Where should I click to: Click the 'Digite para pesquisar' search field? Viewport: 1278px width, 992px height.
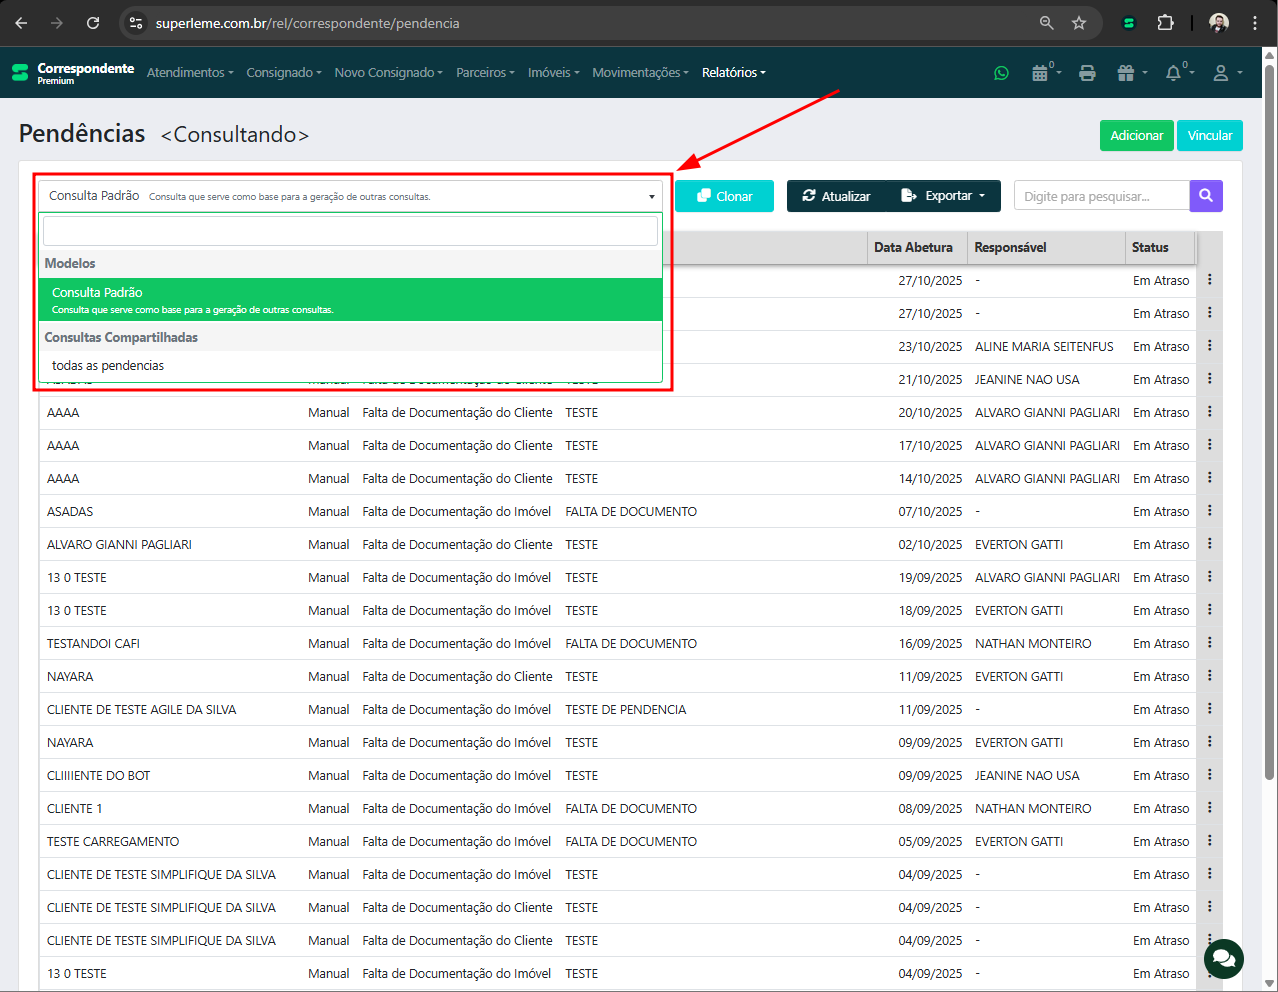(x=1101, y=196)
